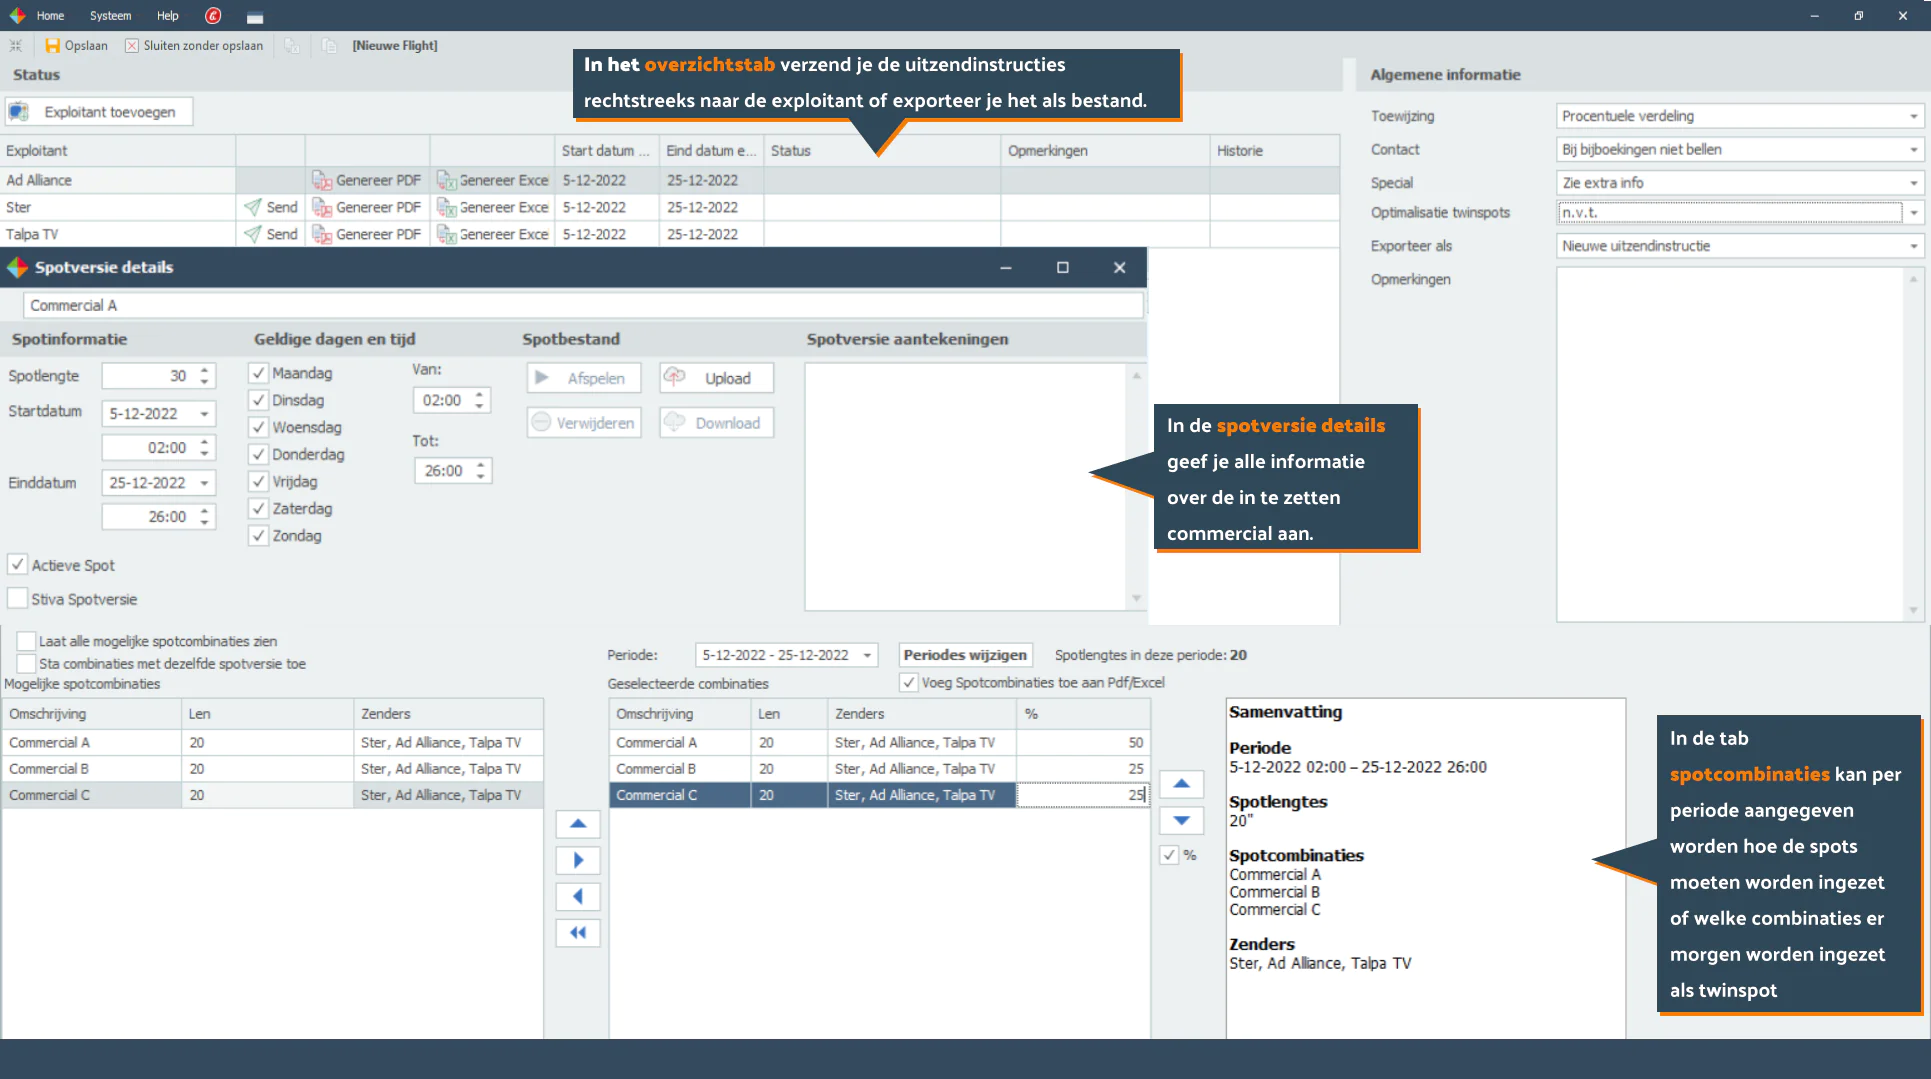1931x1079 pixels.
Task: Toggle the Zaterdag checkbox
Action: click(258, 508)
